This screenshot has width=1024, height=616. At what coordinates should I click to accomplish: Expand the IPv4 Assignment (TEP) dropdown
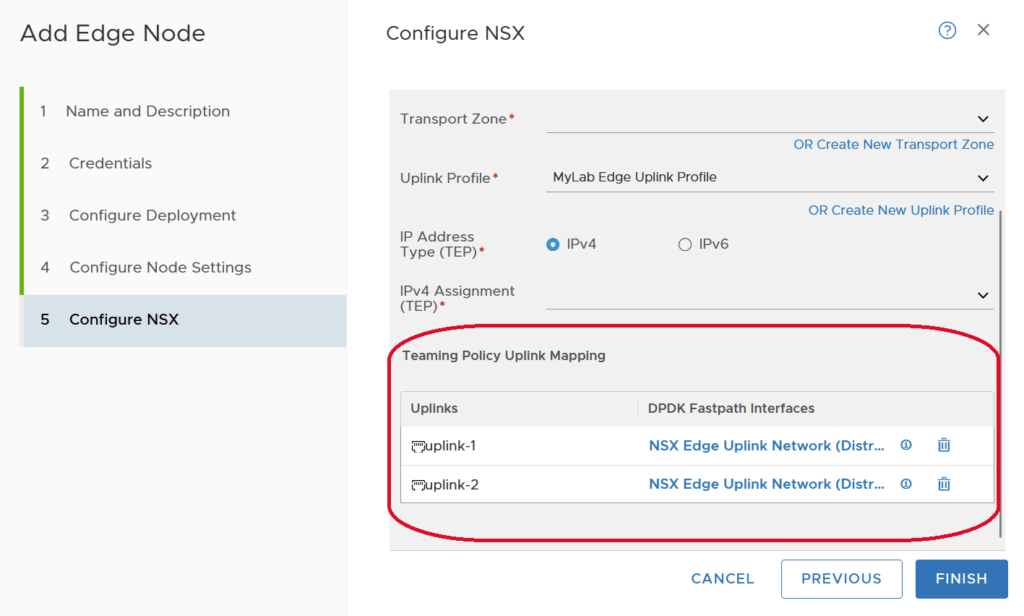tap(983, 296)
